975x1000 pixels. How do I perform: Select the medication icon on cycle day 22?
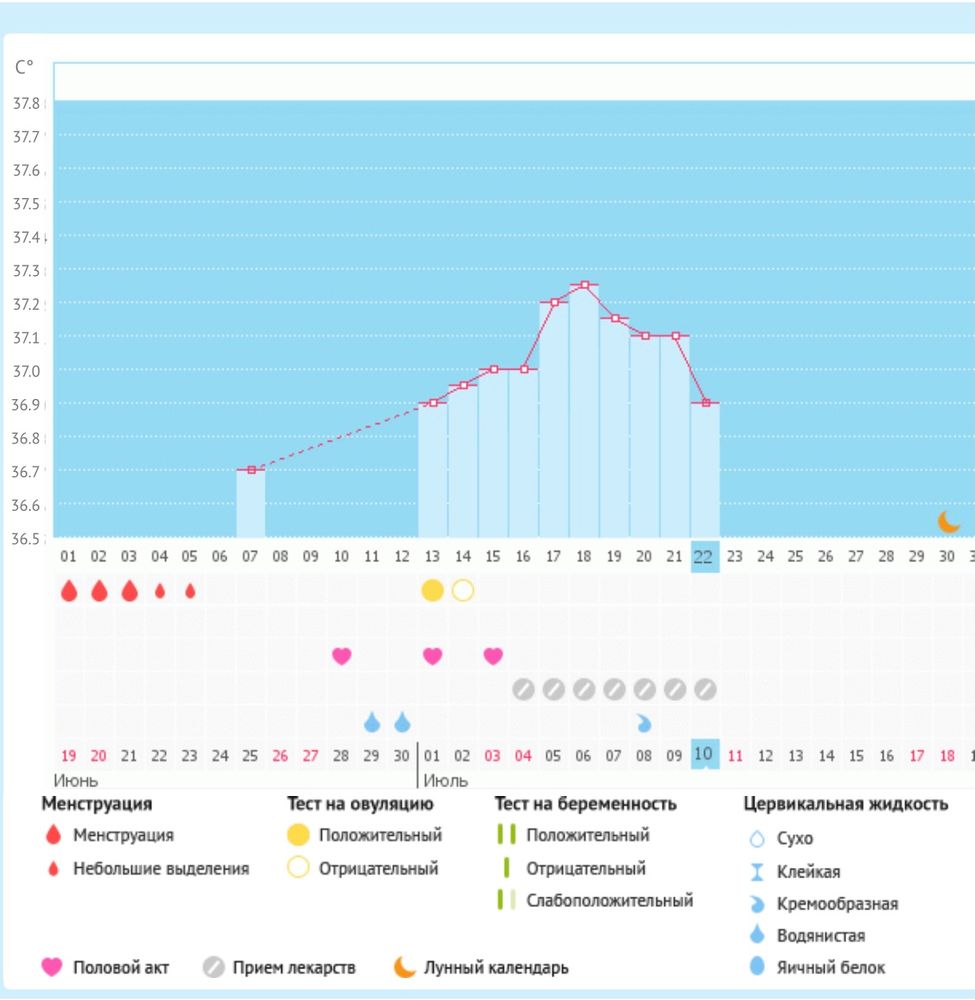click(705, 689)
